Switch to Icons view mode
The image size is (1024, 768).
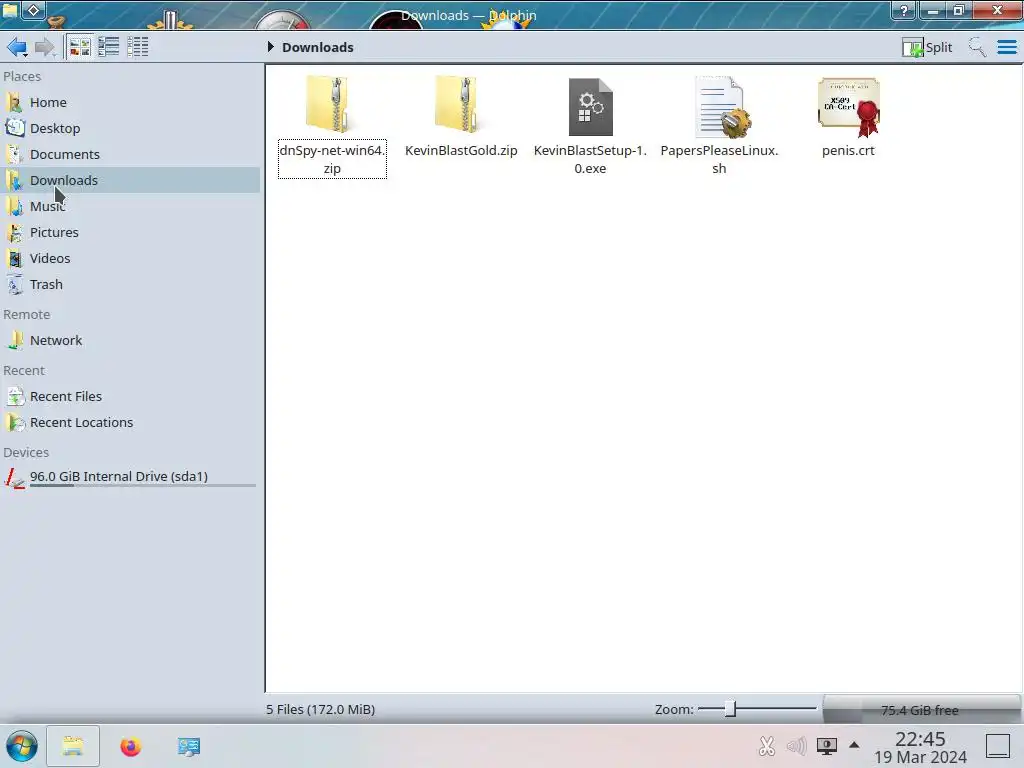tap(80, 47)
